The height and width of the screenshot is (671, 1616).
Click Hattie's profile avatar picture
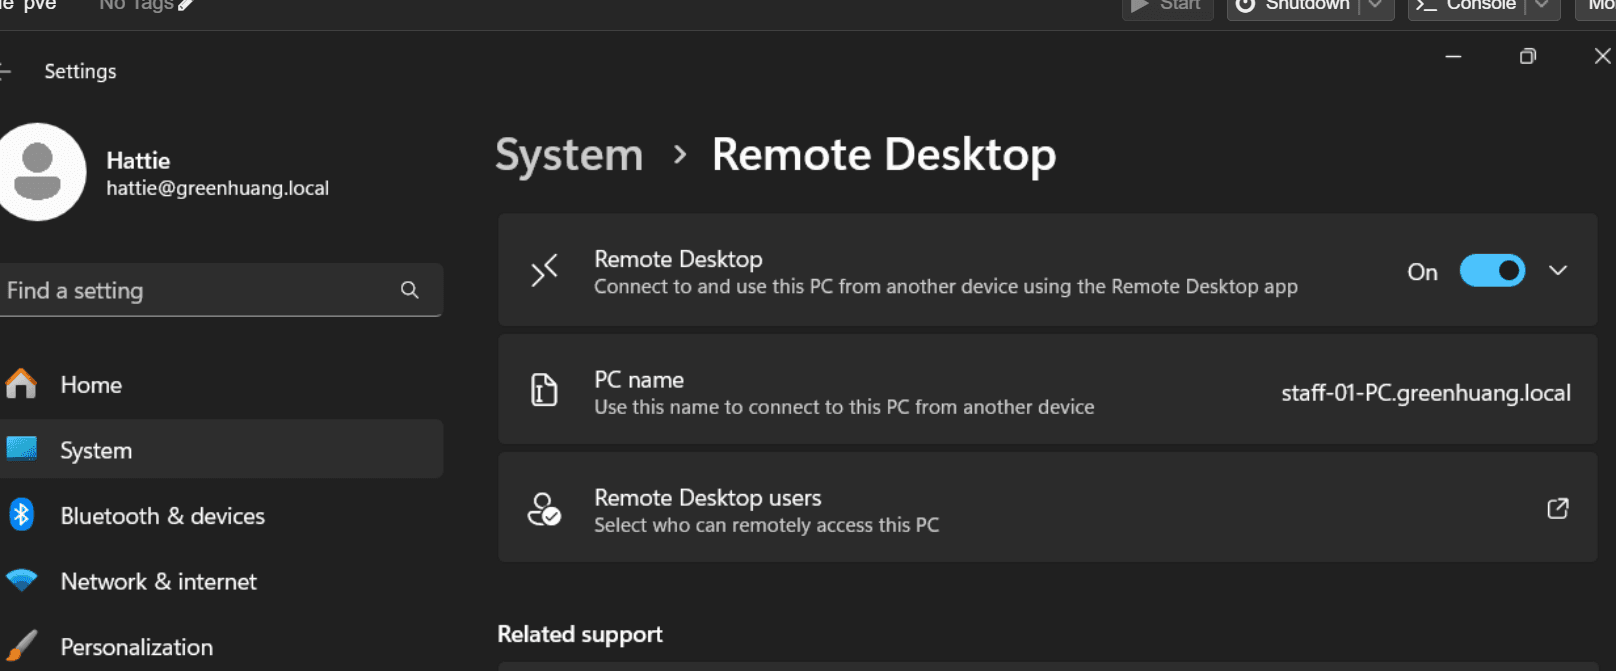click(x=38, y=172)
